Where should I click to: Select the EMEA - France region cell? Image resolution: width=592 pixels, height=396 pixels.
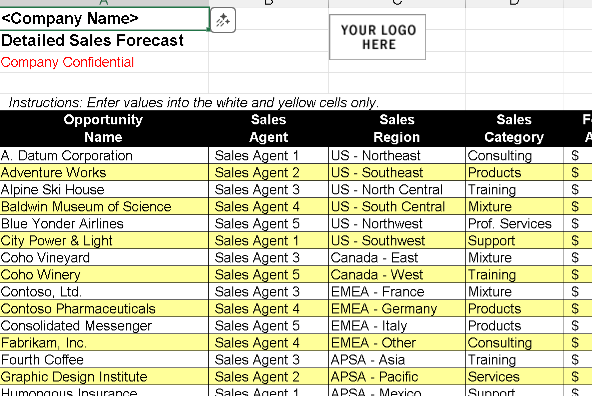click(397, 291)
